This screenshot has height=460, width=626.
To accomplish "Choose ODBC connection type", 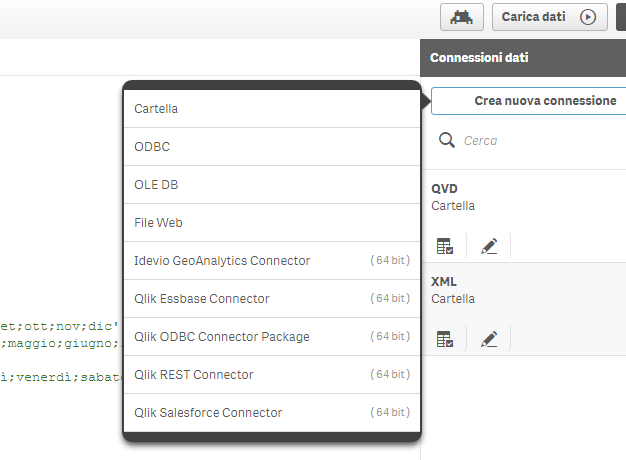I will click(271, 147).
